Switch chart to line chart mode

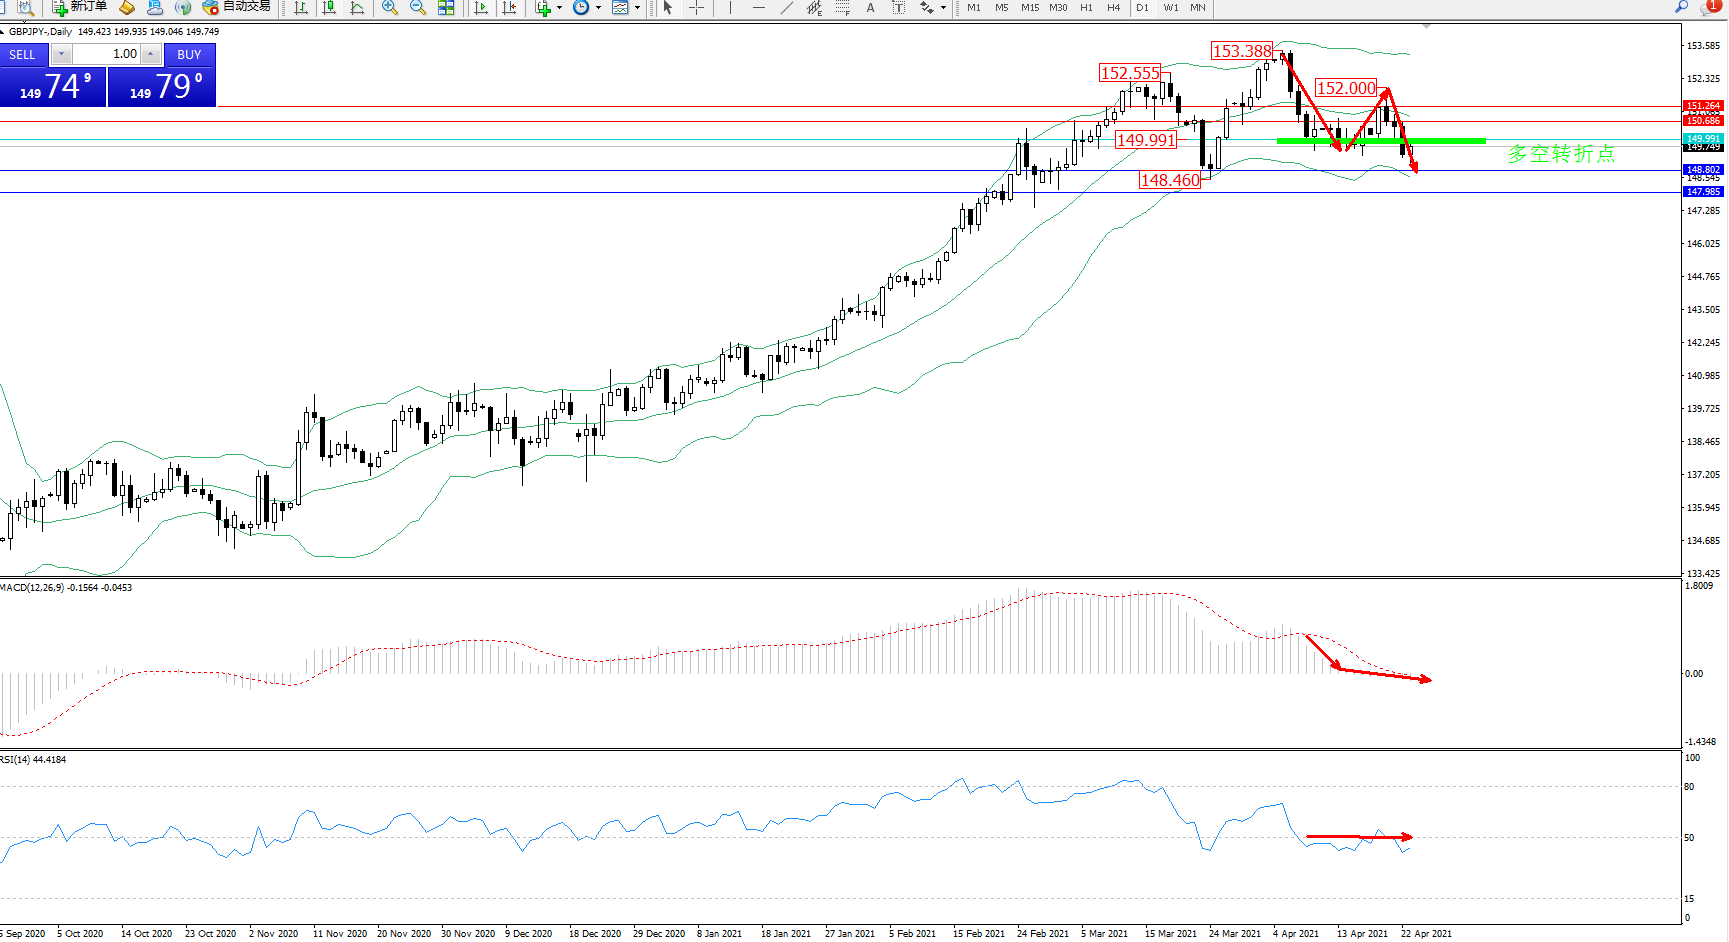[x=357, y=8]
